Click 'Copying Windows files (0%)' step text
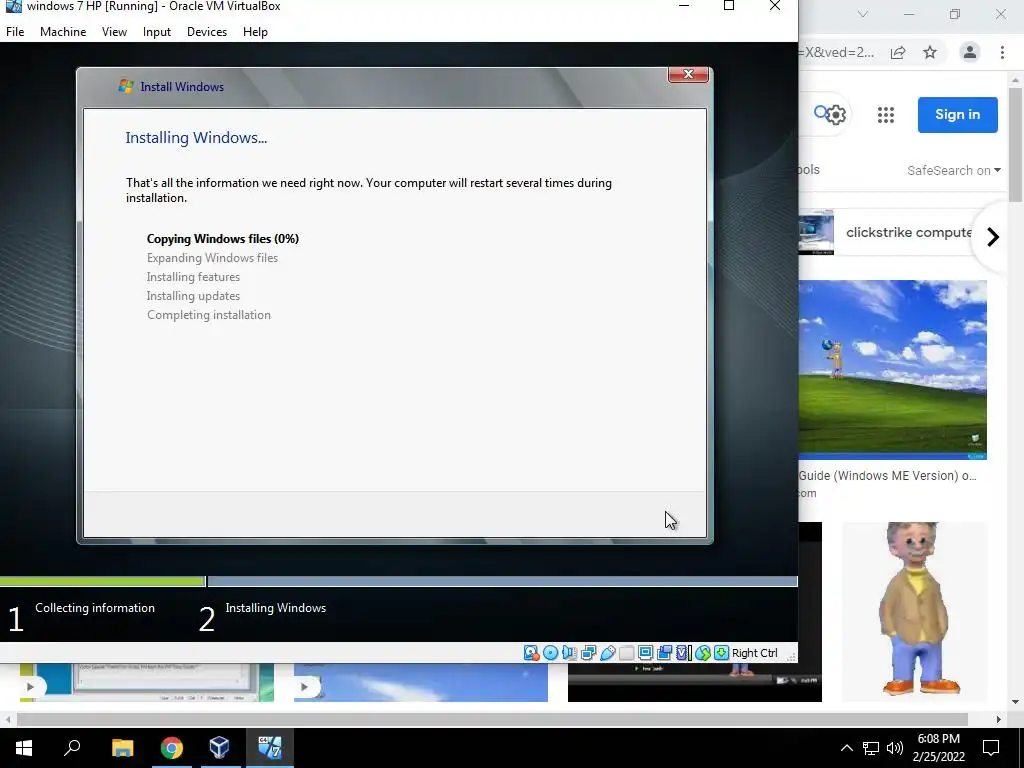This screenshot has width=1024, height=768. 223,238
